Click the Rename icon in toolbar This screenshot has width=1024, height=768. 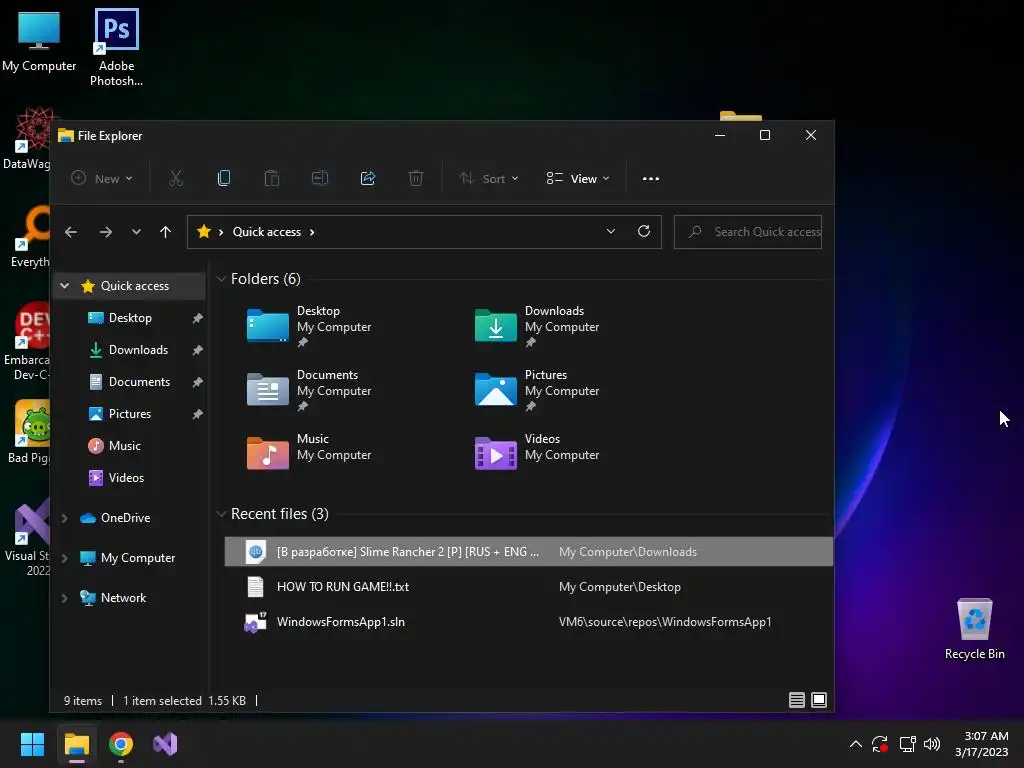coord(320,178)
